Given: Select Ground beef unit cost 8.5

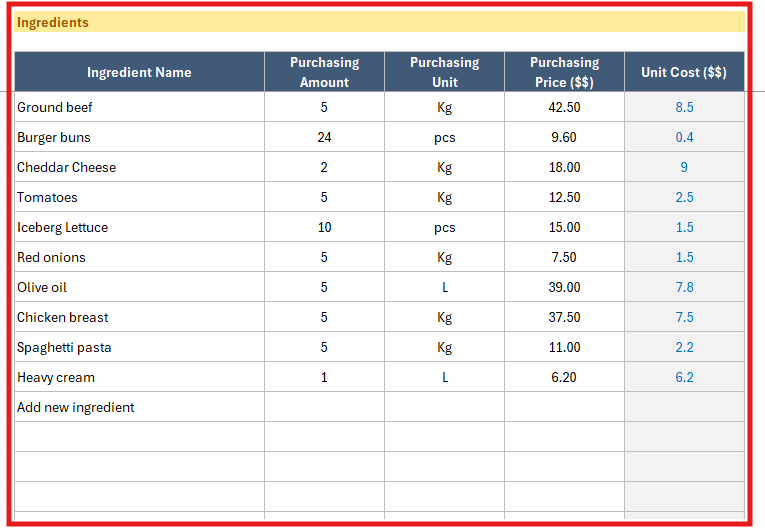Looking at the screenshot, I should point(684,107).
